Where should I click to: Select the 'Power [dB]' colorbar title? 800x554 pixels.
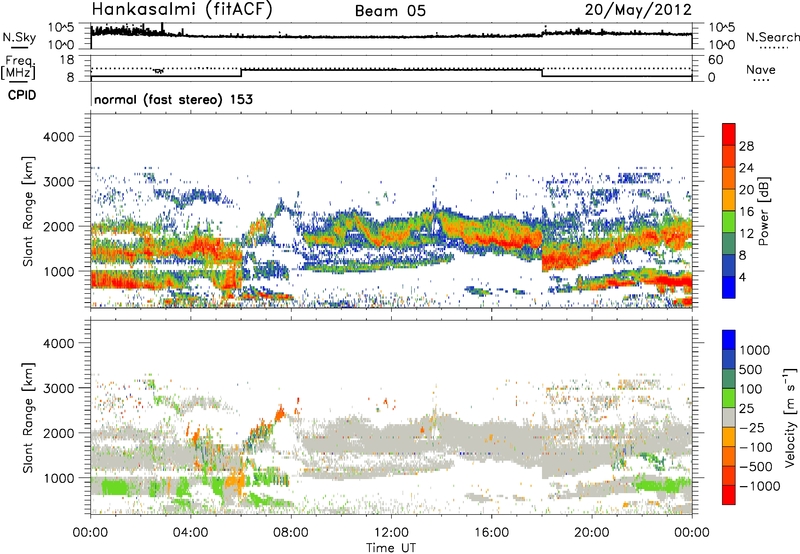pos(763,211)
